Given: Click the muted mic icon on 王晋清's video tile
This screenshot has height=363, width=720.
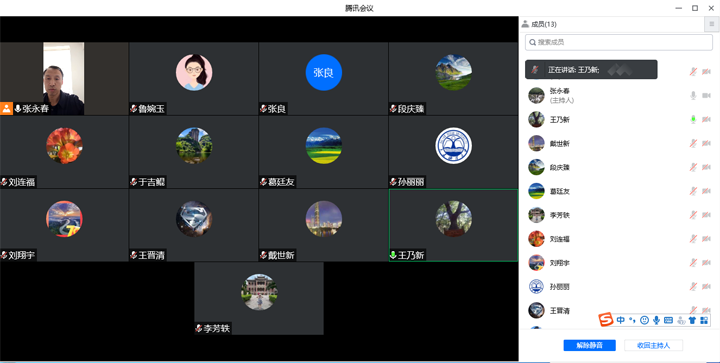Looking at the screenshot, I should point(134,255).
